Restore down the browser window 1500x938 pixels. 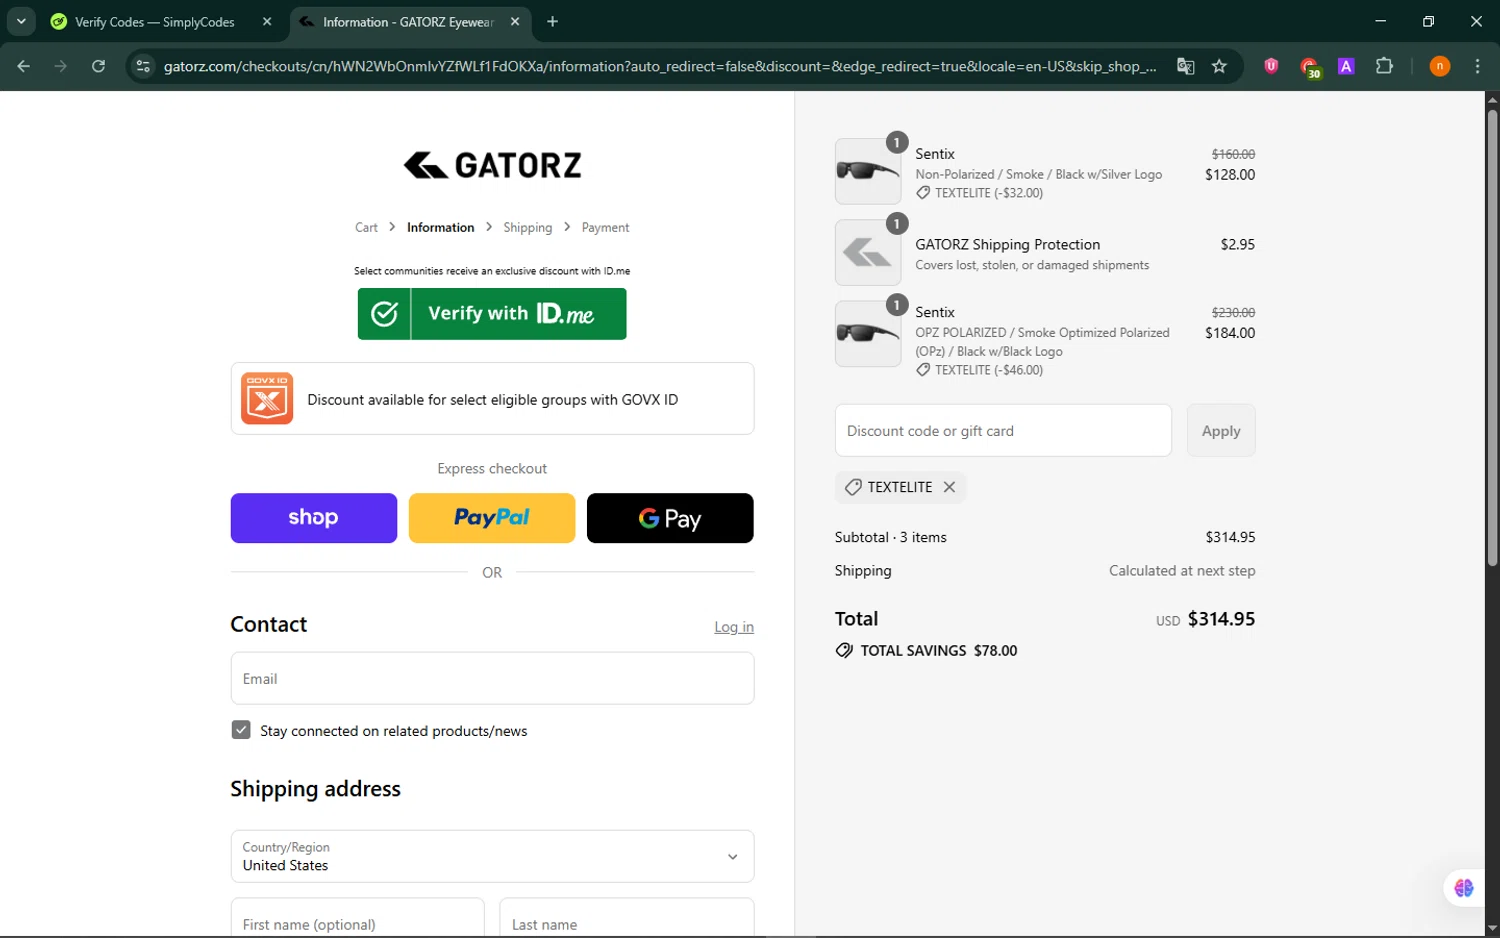[x=1428, y=21]
